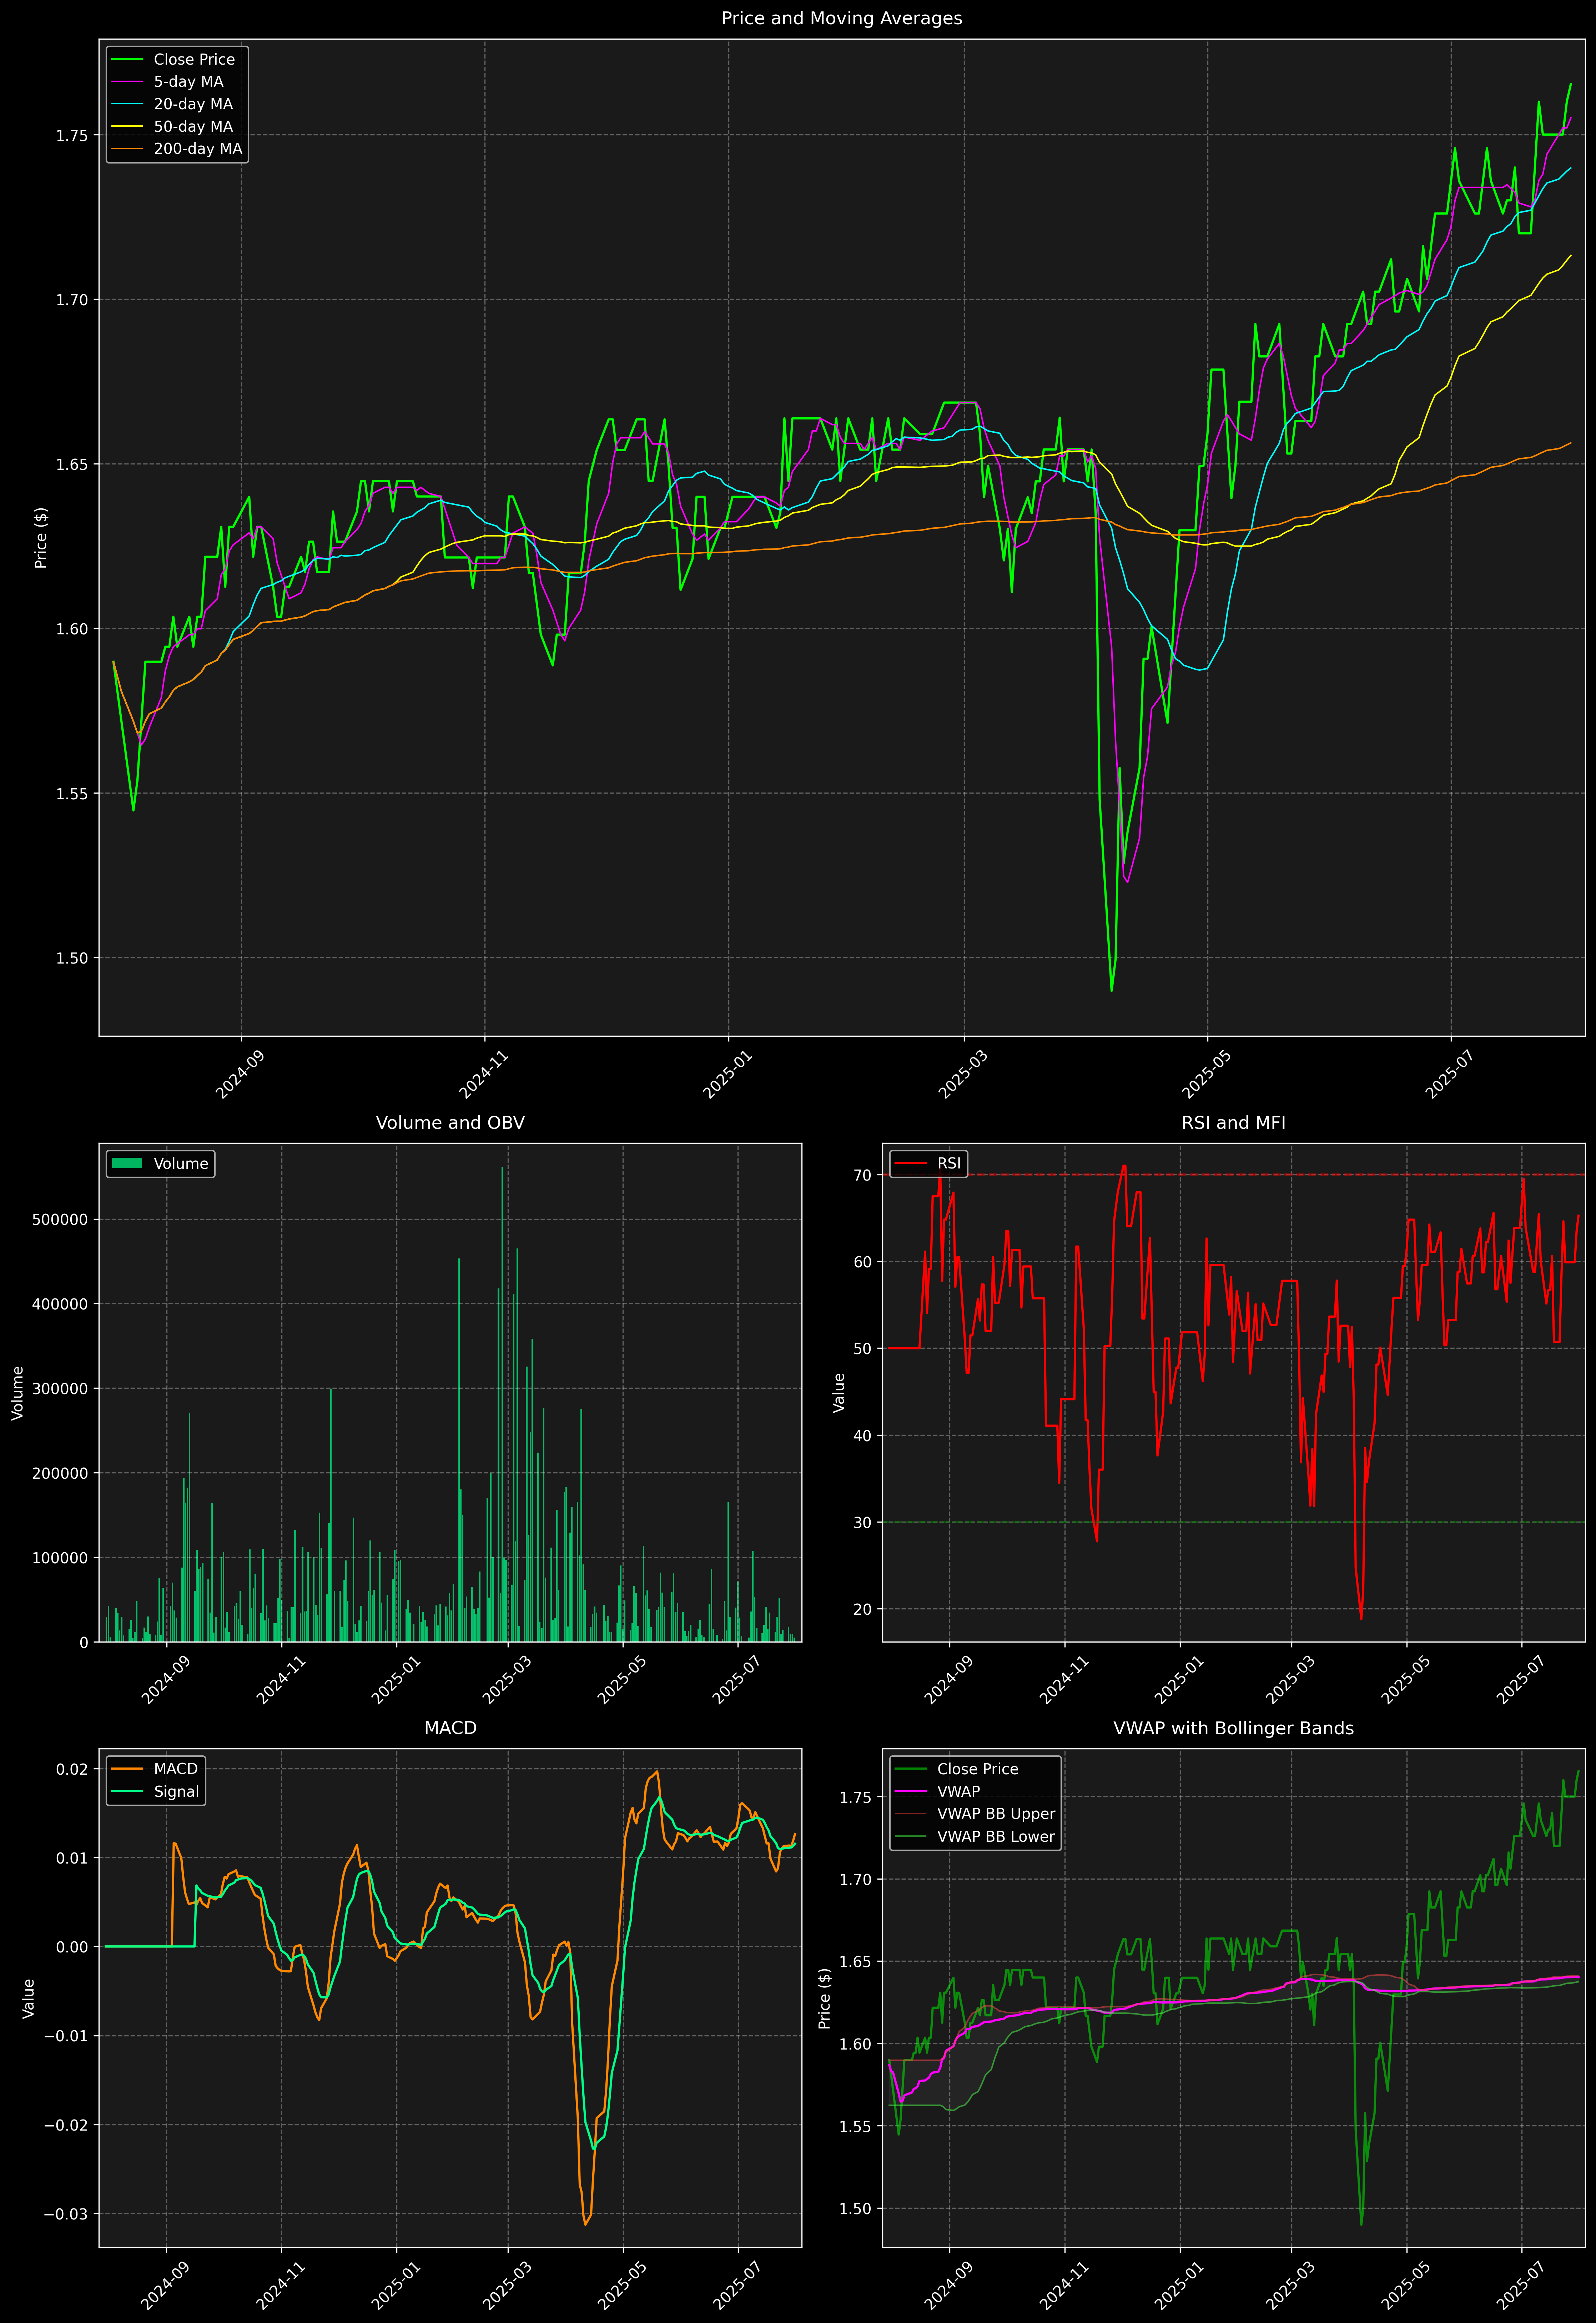
Task: Click the vertical "Volume" y-axis label
Action: pyautogui.click(x=18, y=1393)
